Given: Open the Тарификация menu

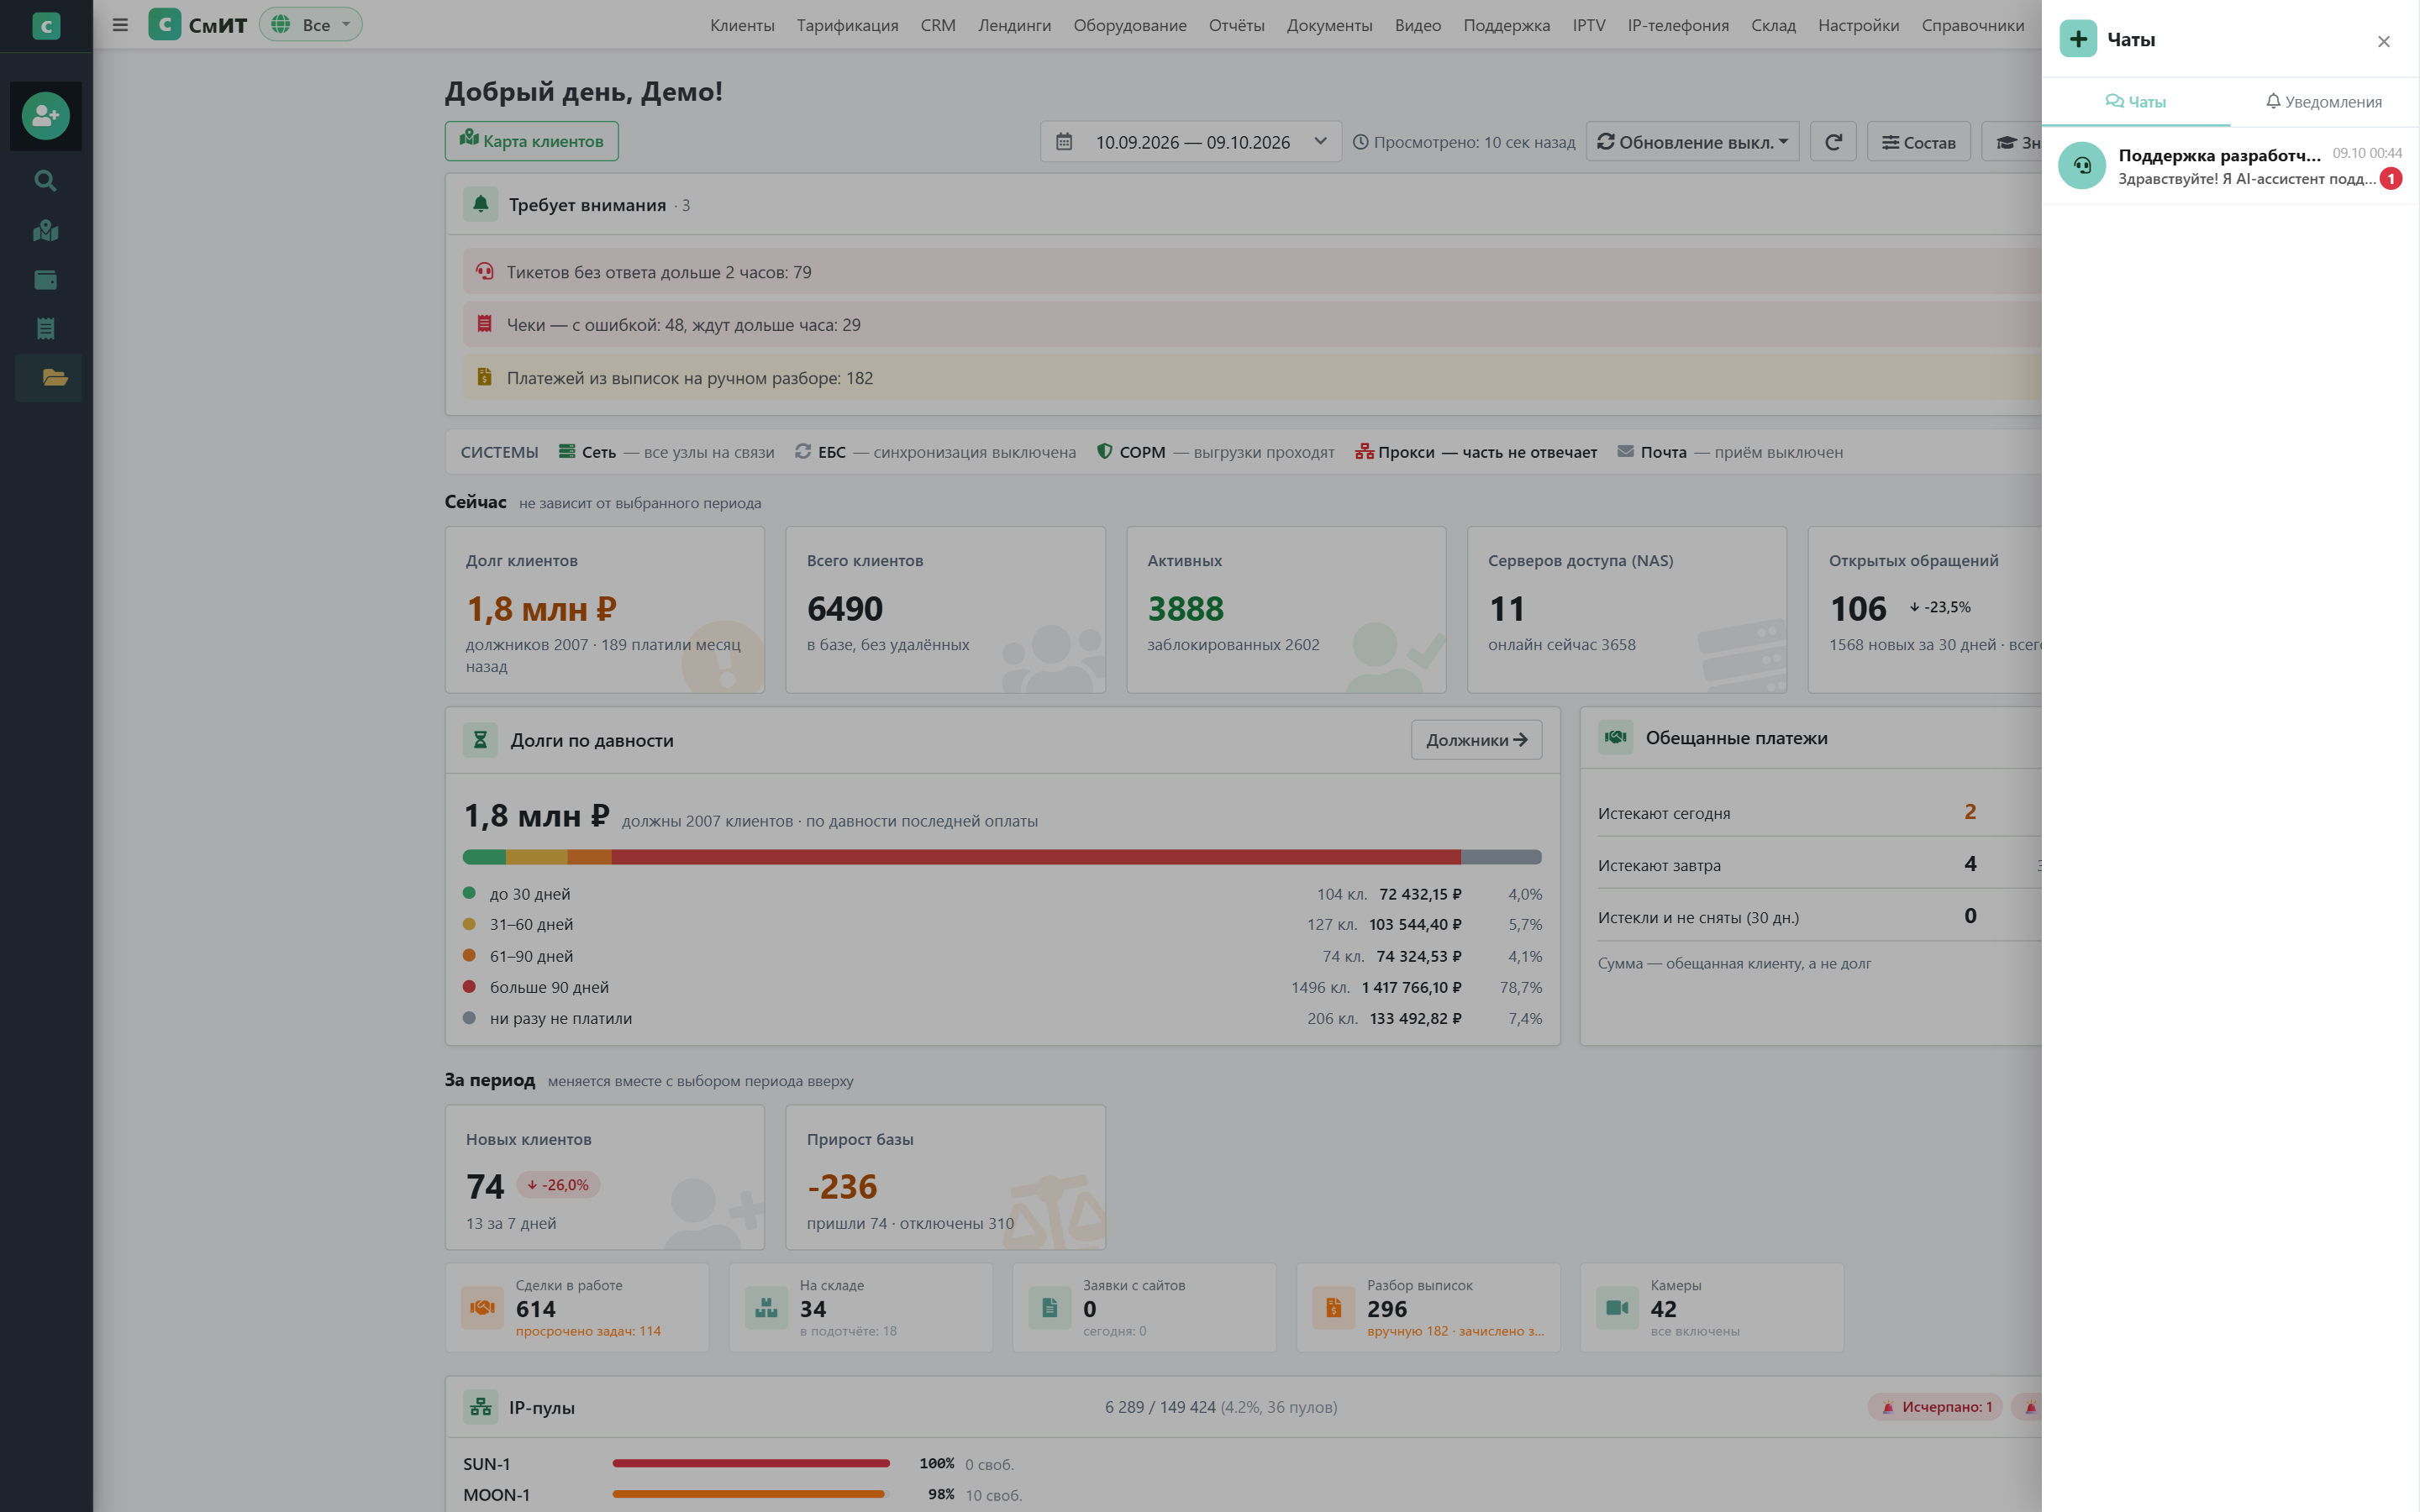Looking at the screenshot, I should [847, 25].
